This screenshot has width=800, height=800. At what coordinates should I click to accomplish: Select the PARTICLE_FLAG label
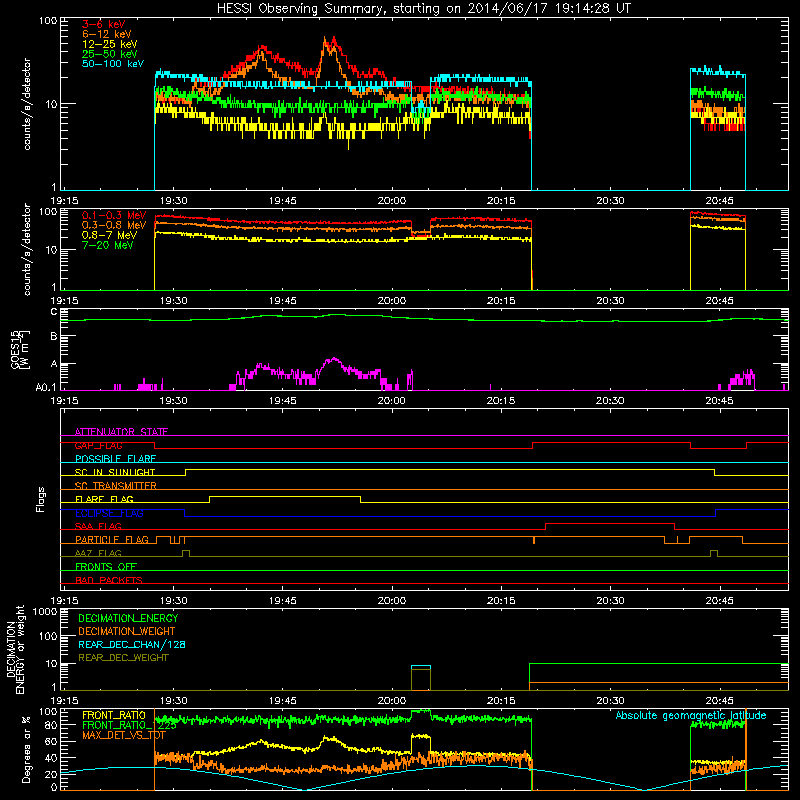(112, 539)
